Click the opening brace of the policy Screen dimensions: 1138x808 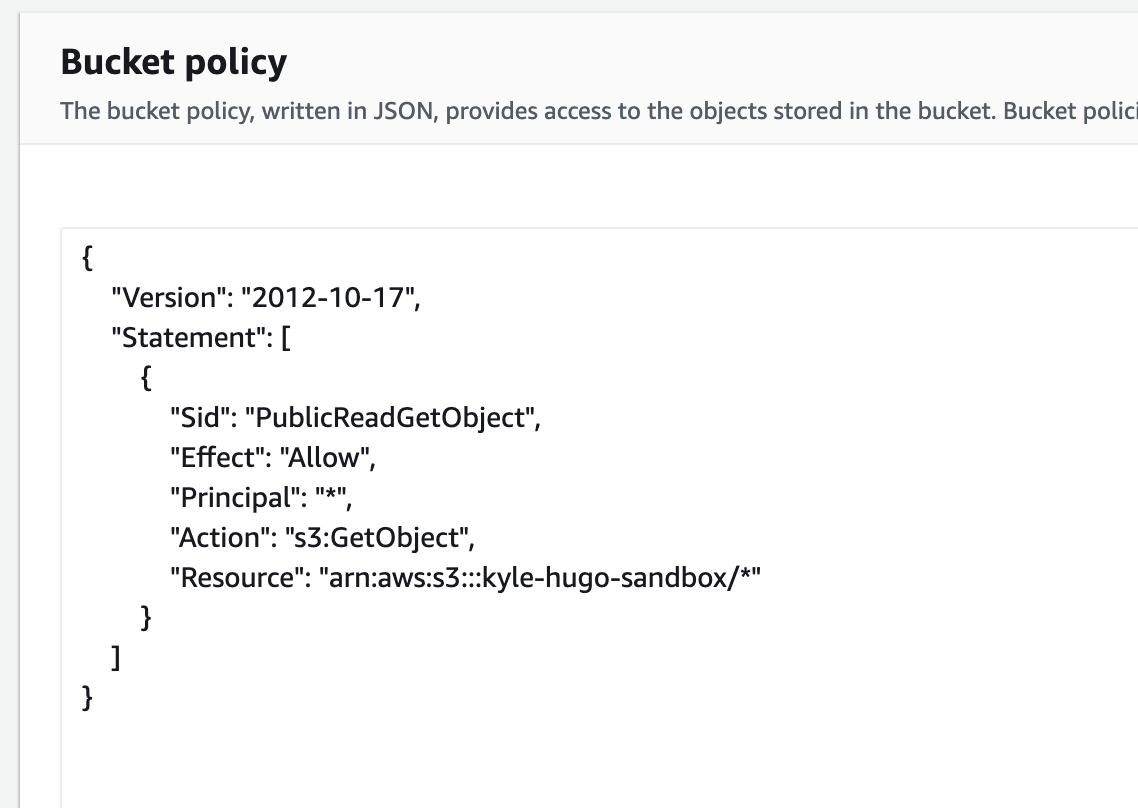(88, 258)
